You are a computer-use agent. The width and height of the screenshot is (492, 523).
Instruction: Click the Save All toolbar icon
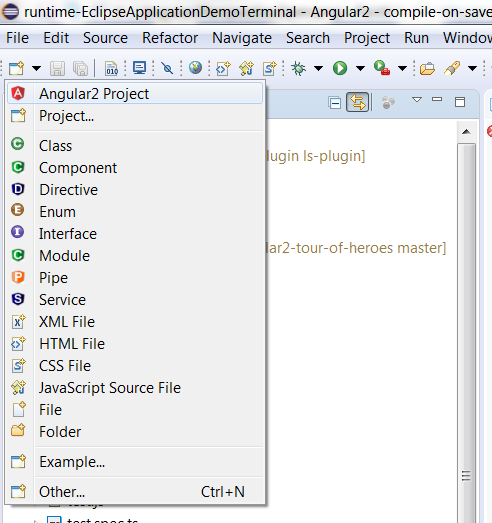click(80, 68)
